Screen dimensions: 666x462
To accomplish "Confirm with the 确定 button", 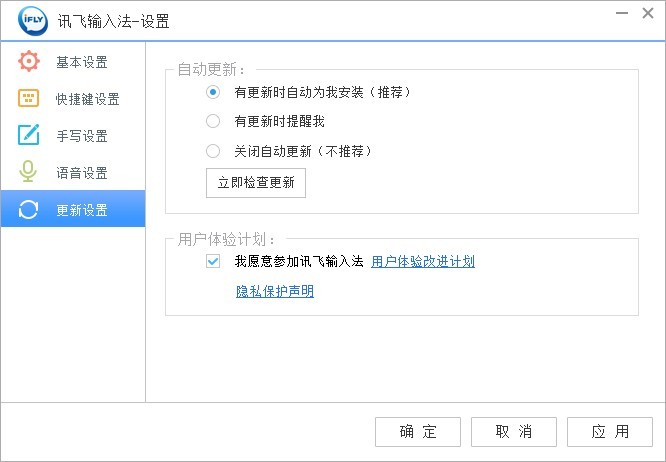I will point(418,432).
